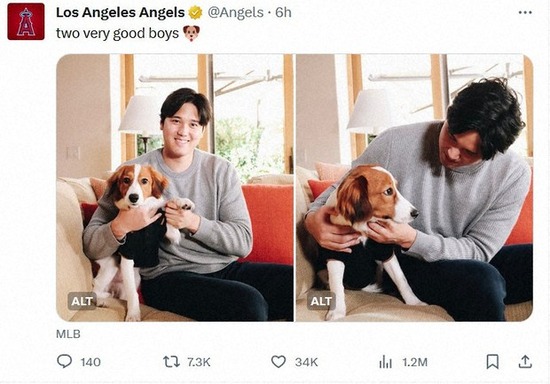Click the 34K likes count
Screen dimensions: 550x384
[x=306, y=362]
